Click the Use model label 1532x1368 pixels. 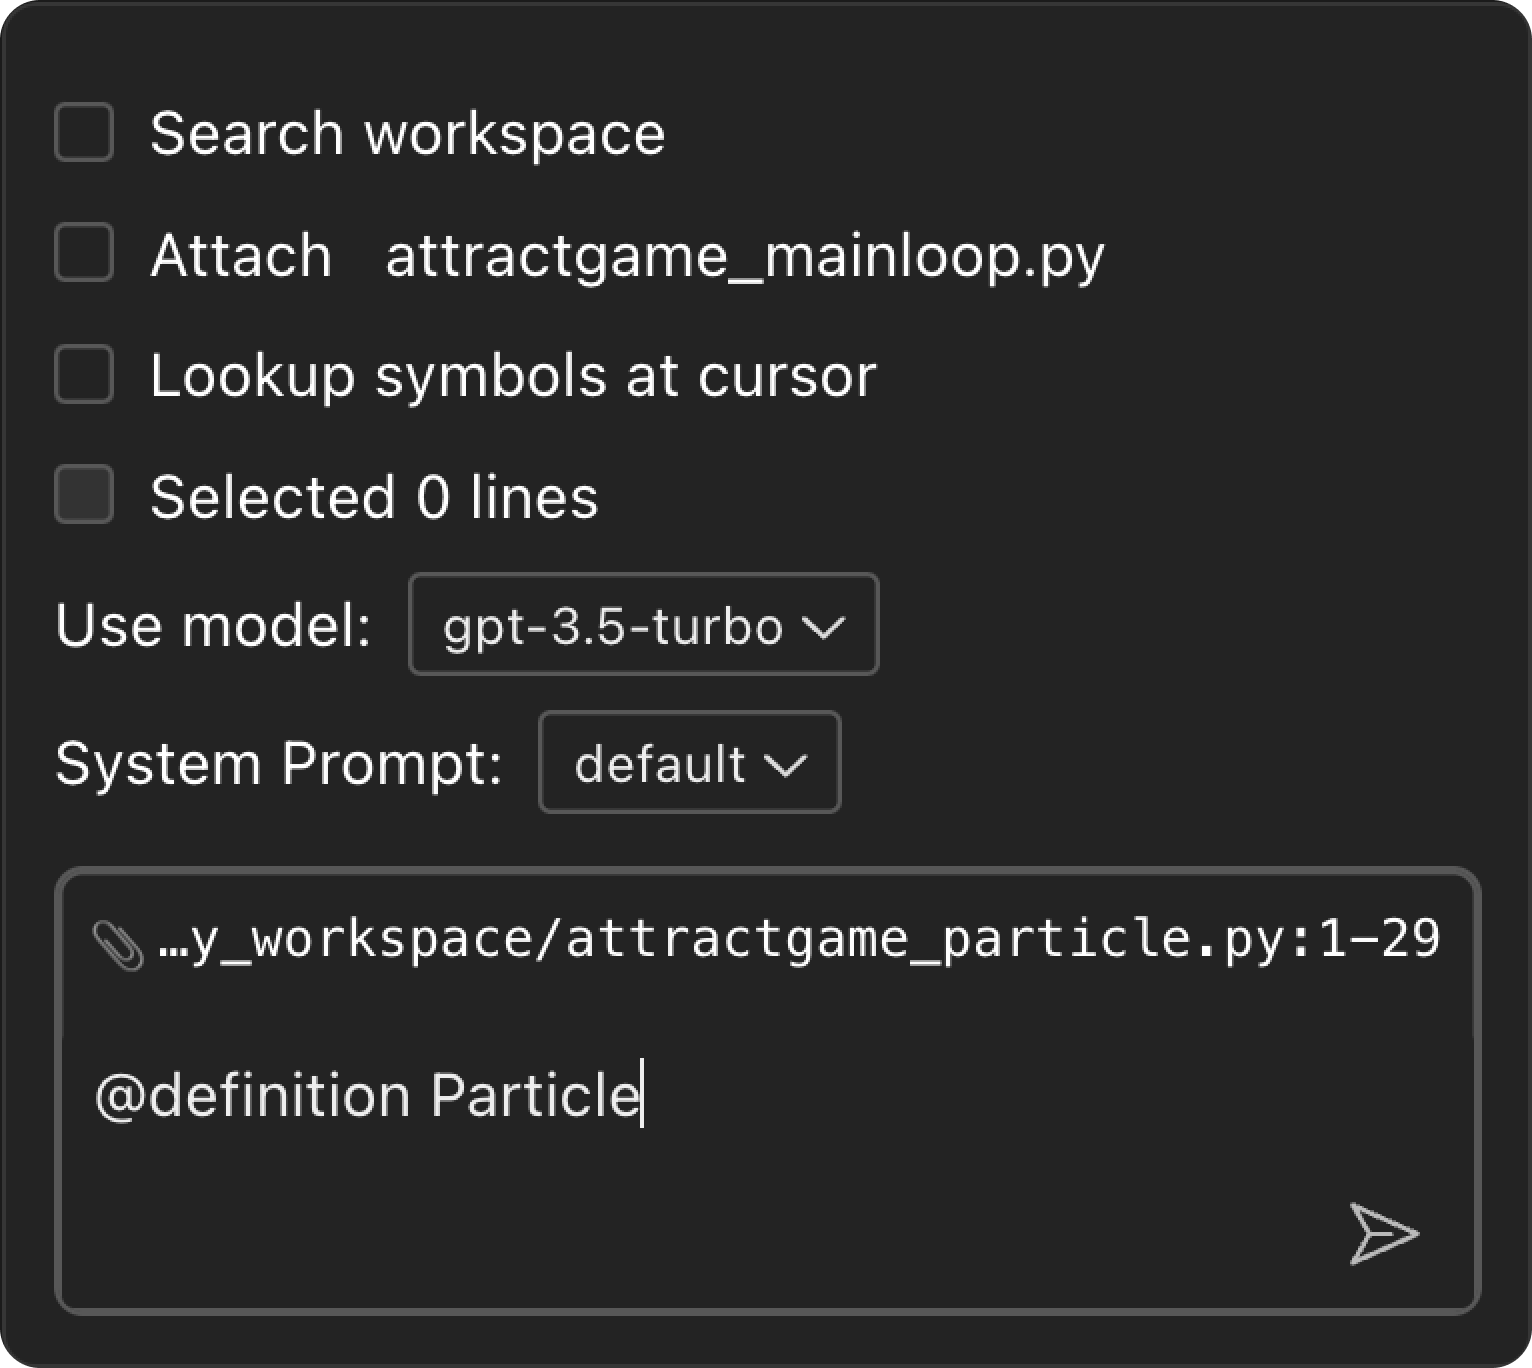coord(213,626)
